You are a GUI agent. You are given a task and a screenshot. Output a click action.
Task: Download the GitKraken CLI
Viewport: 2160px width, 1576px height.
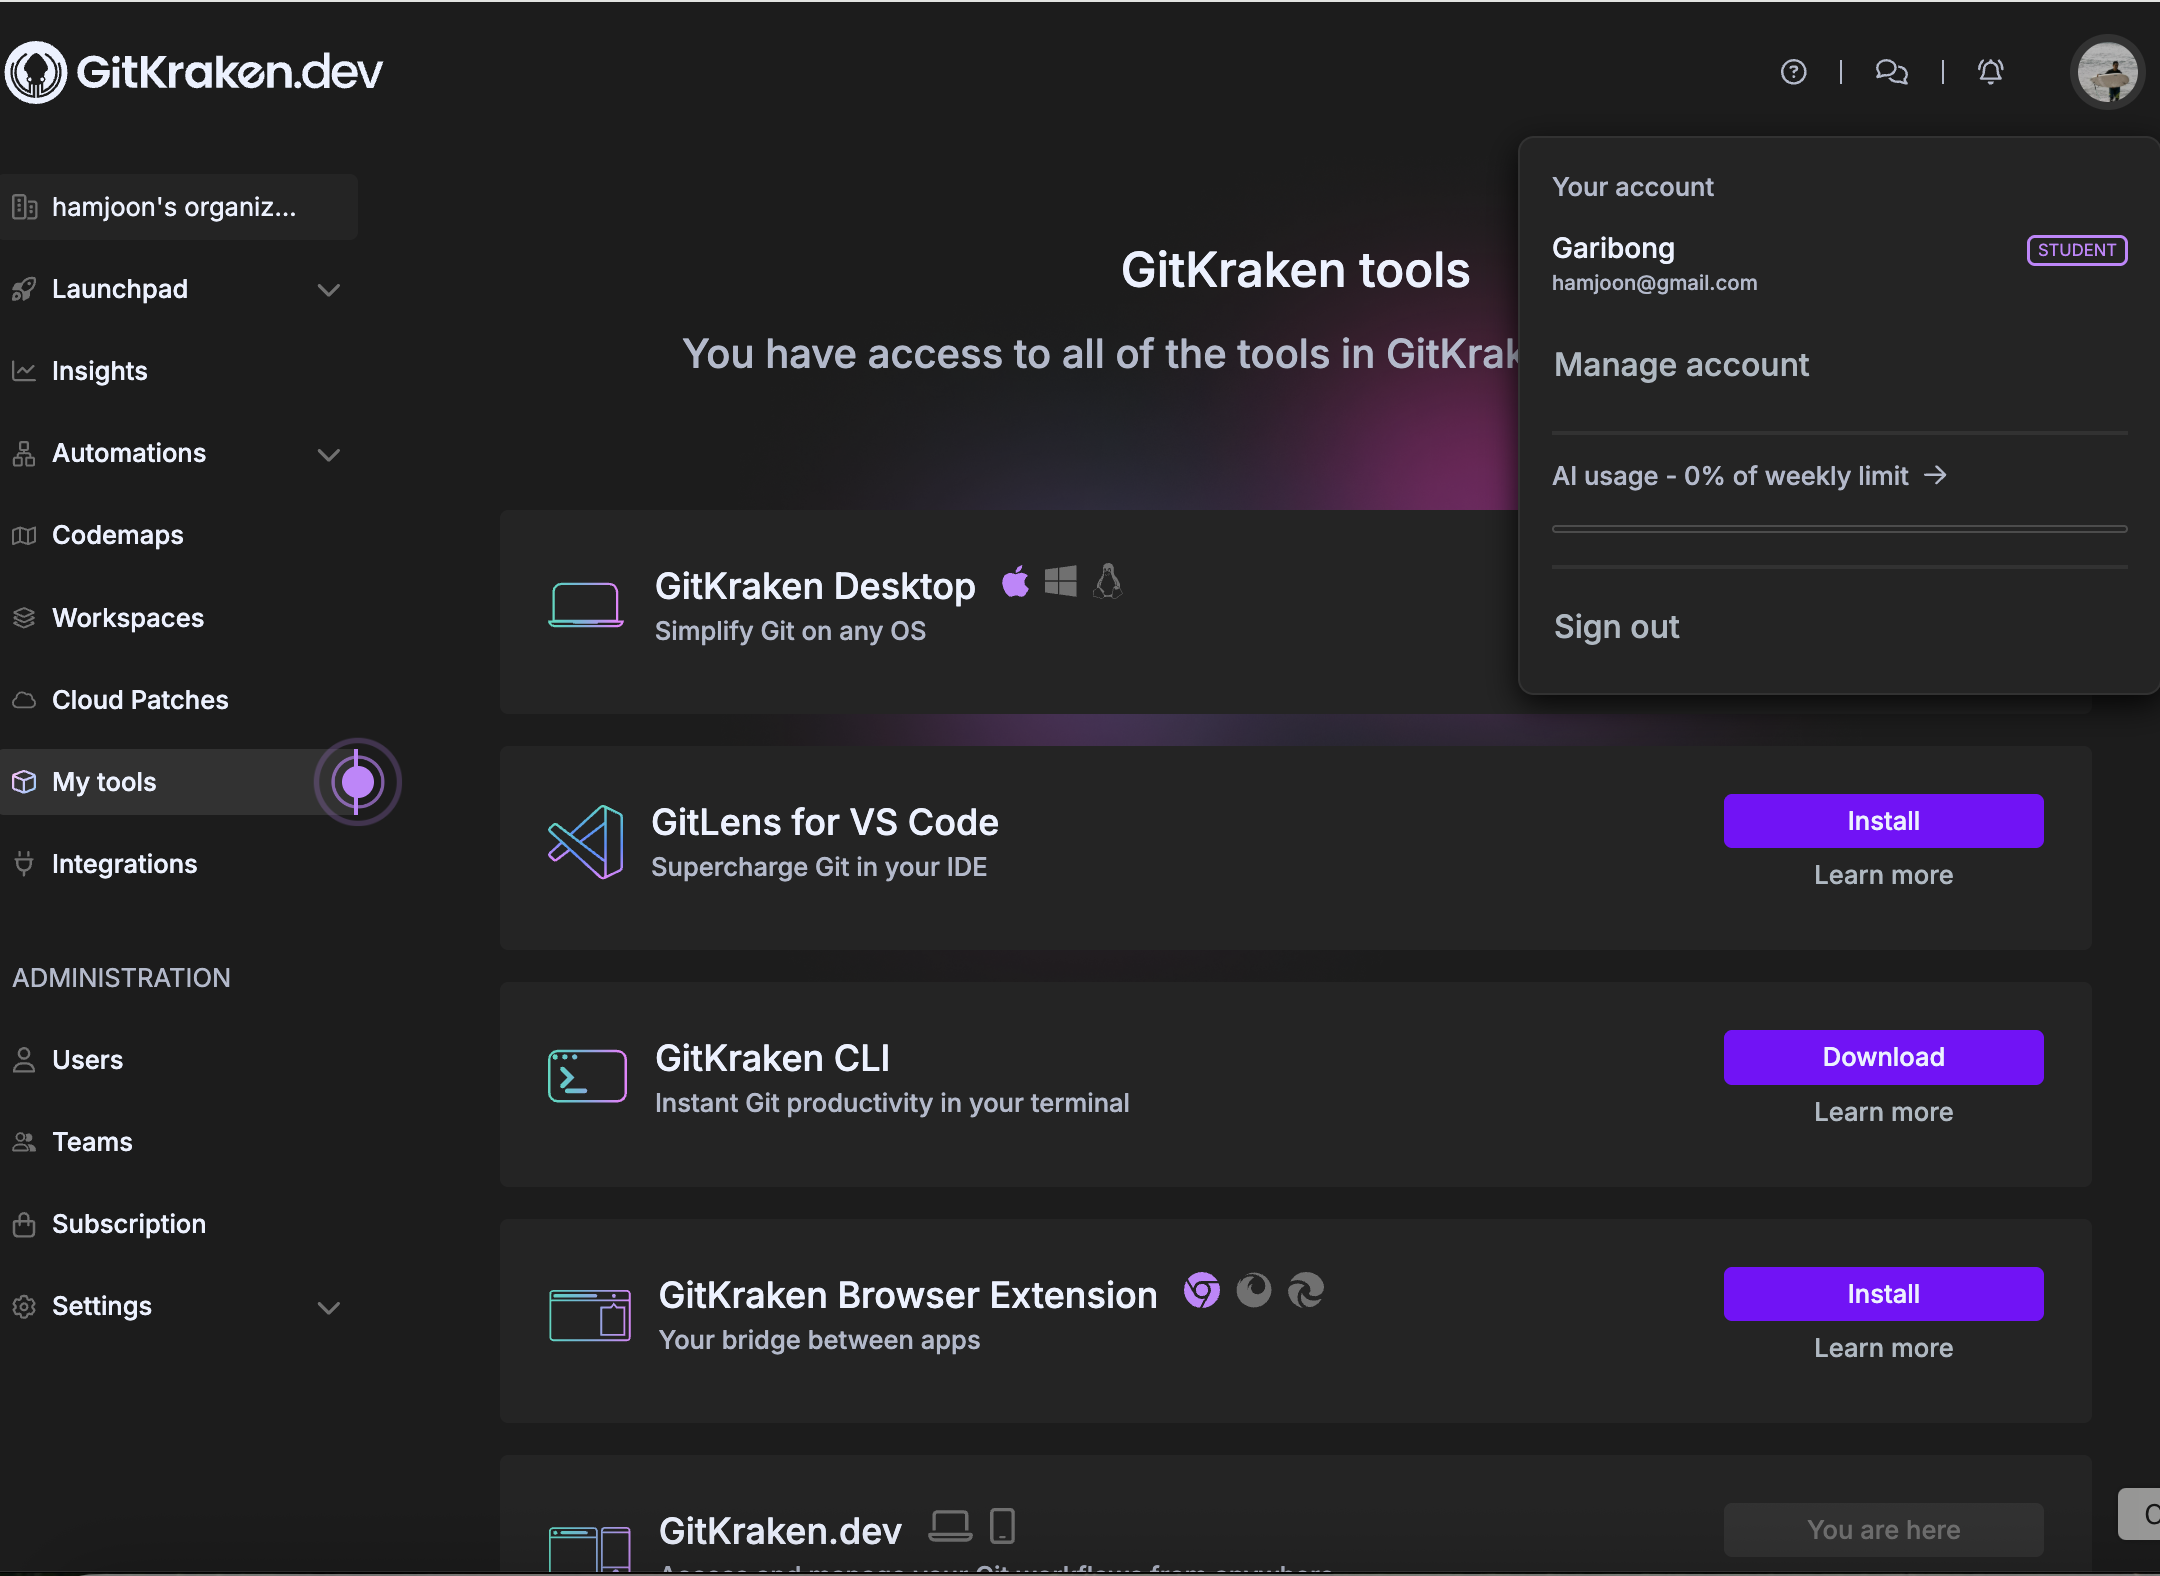tap(1882, 1057)
